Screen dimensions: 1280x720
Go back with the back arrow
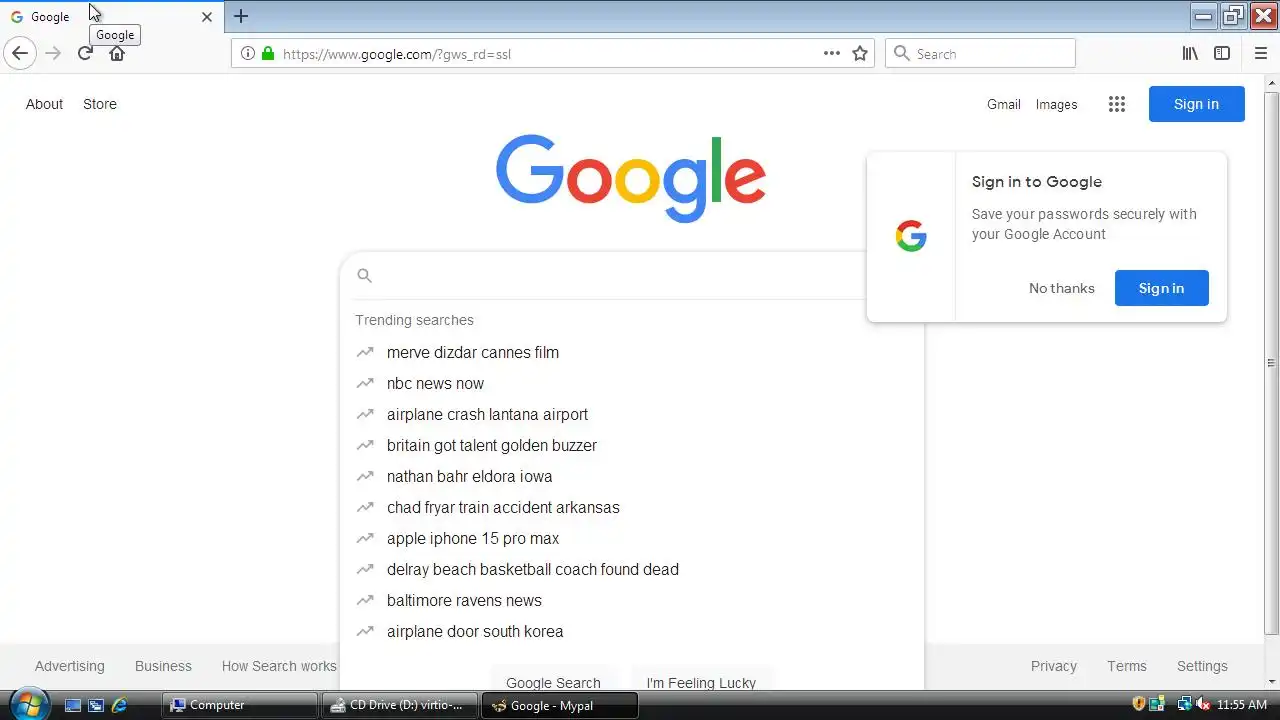20,53
